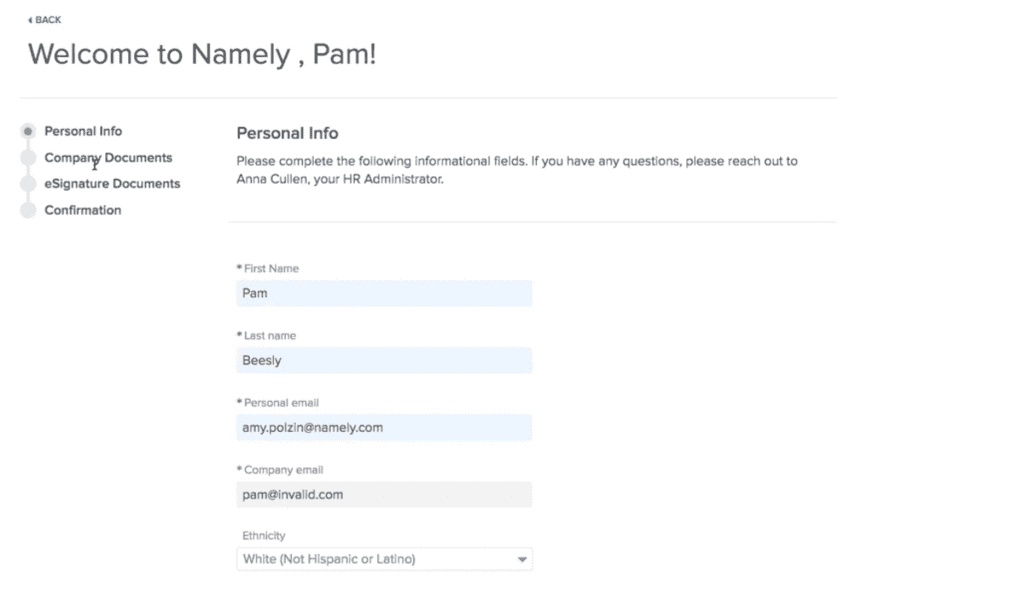The height and width of the screenshot is (594, 1024).
Task: Click the Ethnicity field label
Action: (x=263, y=536)
